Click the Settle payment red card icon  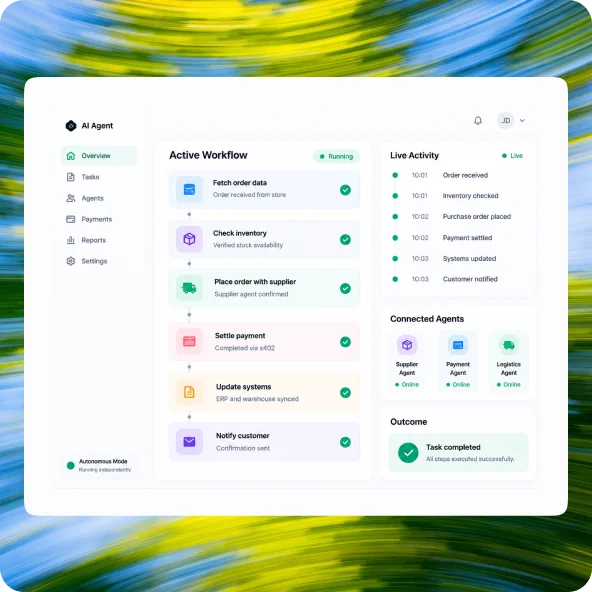pyautogui.click(x=189, y=341)
